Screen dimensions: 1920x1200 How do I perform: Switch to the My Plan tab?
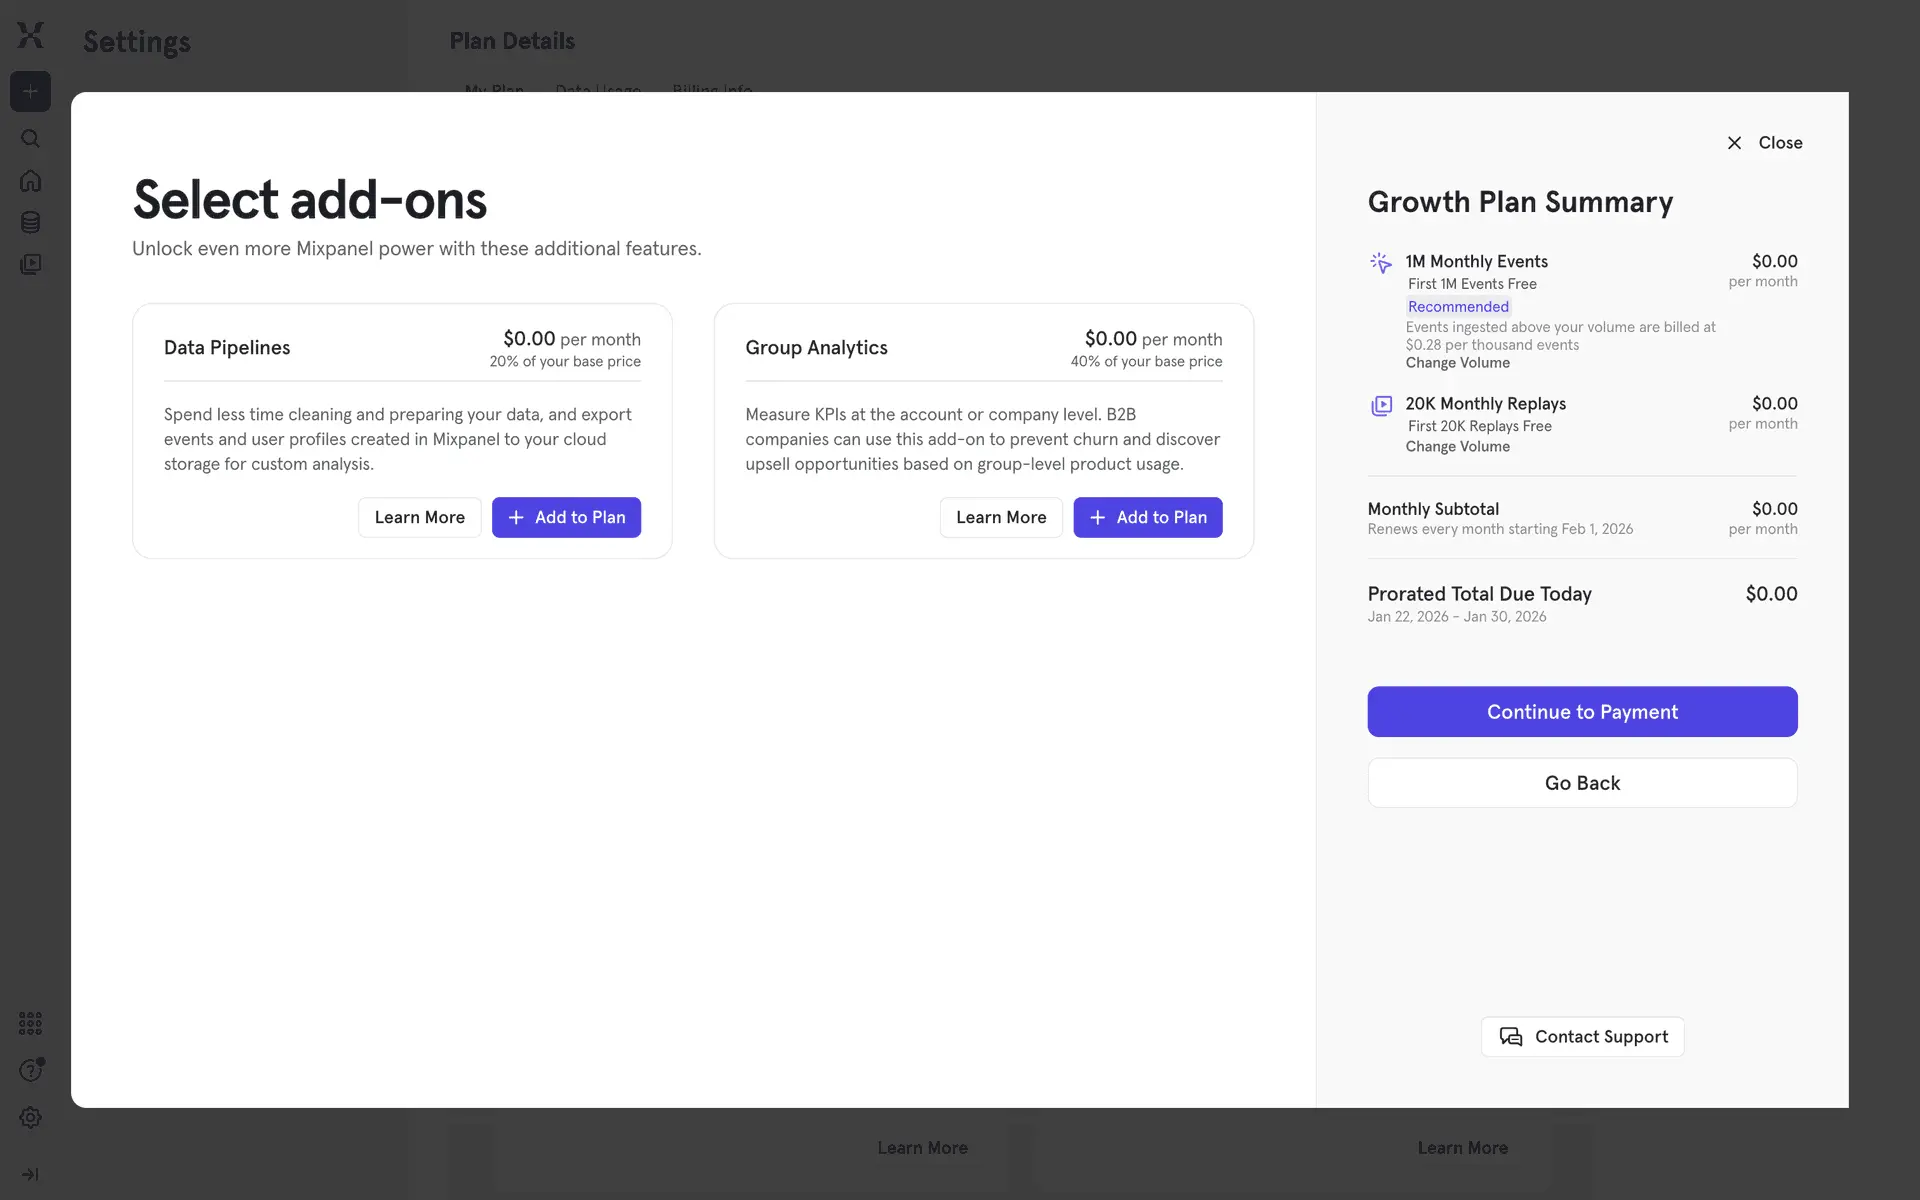(493, 91)
